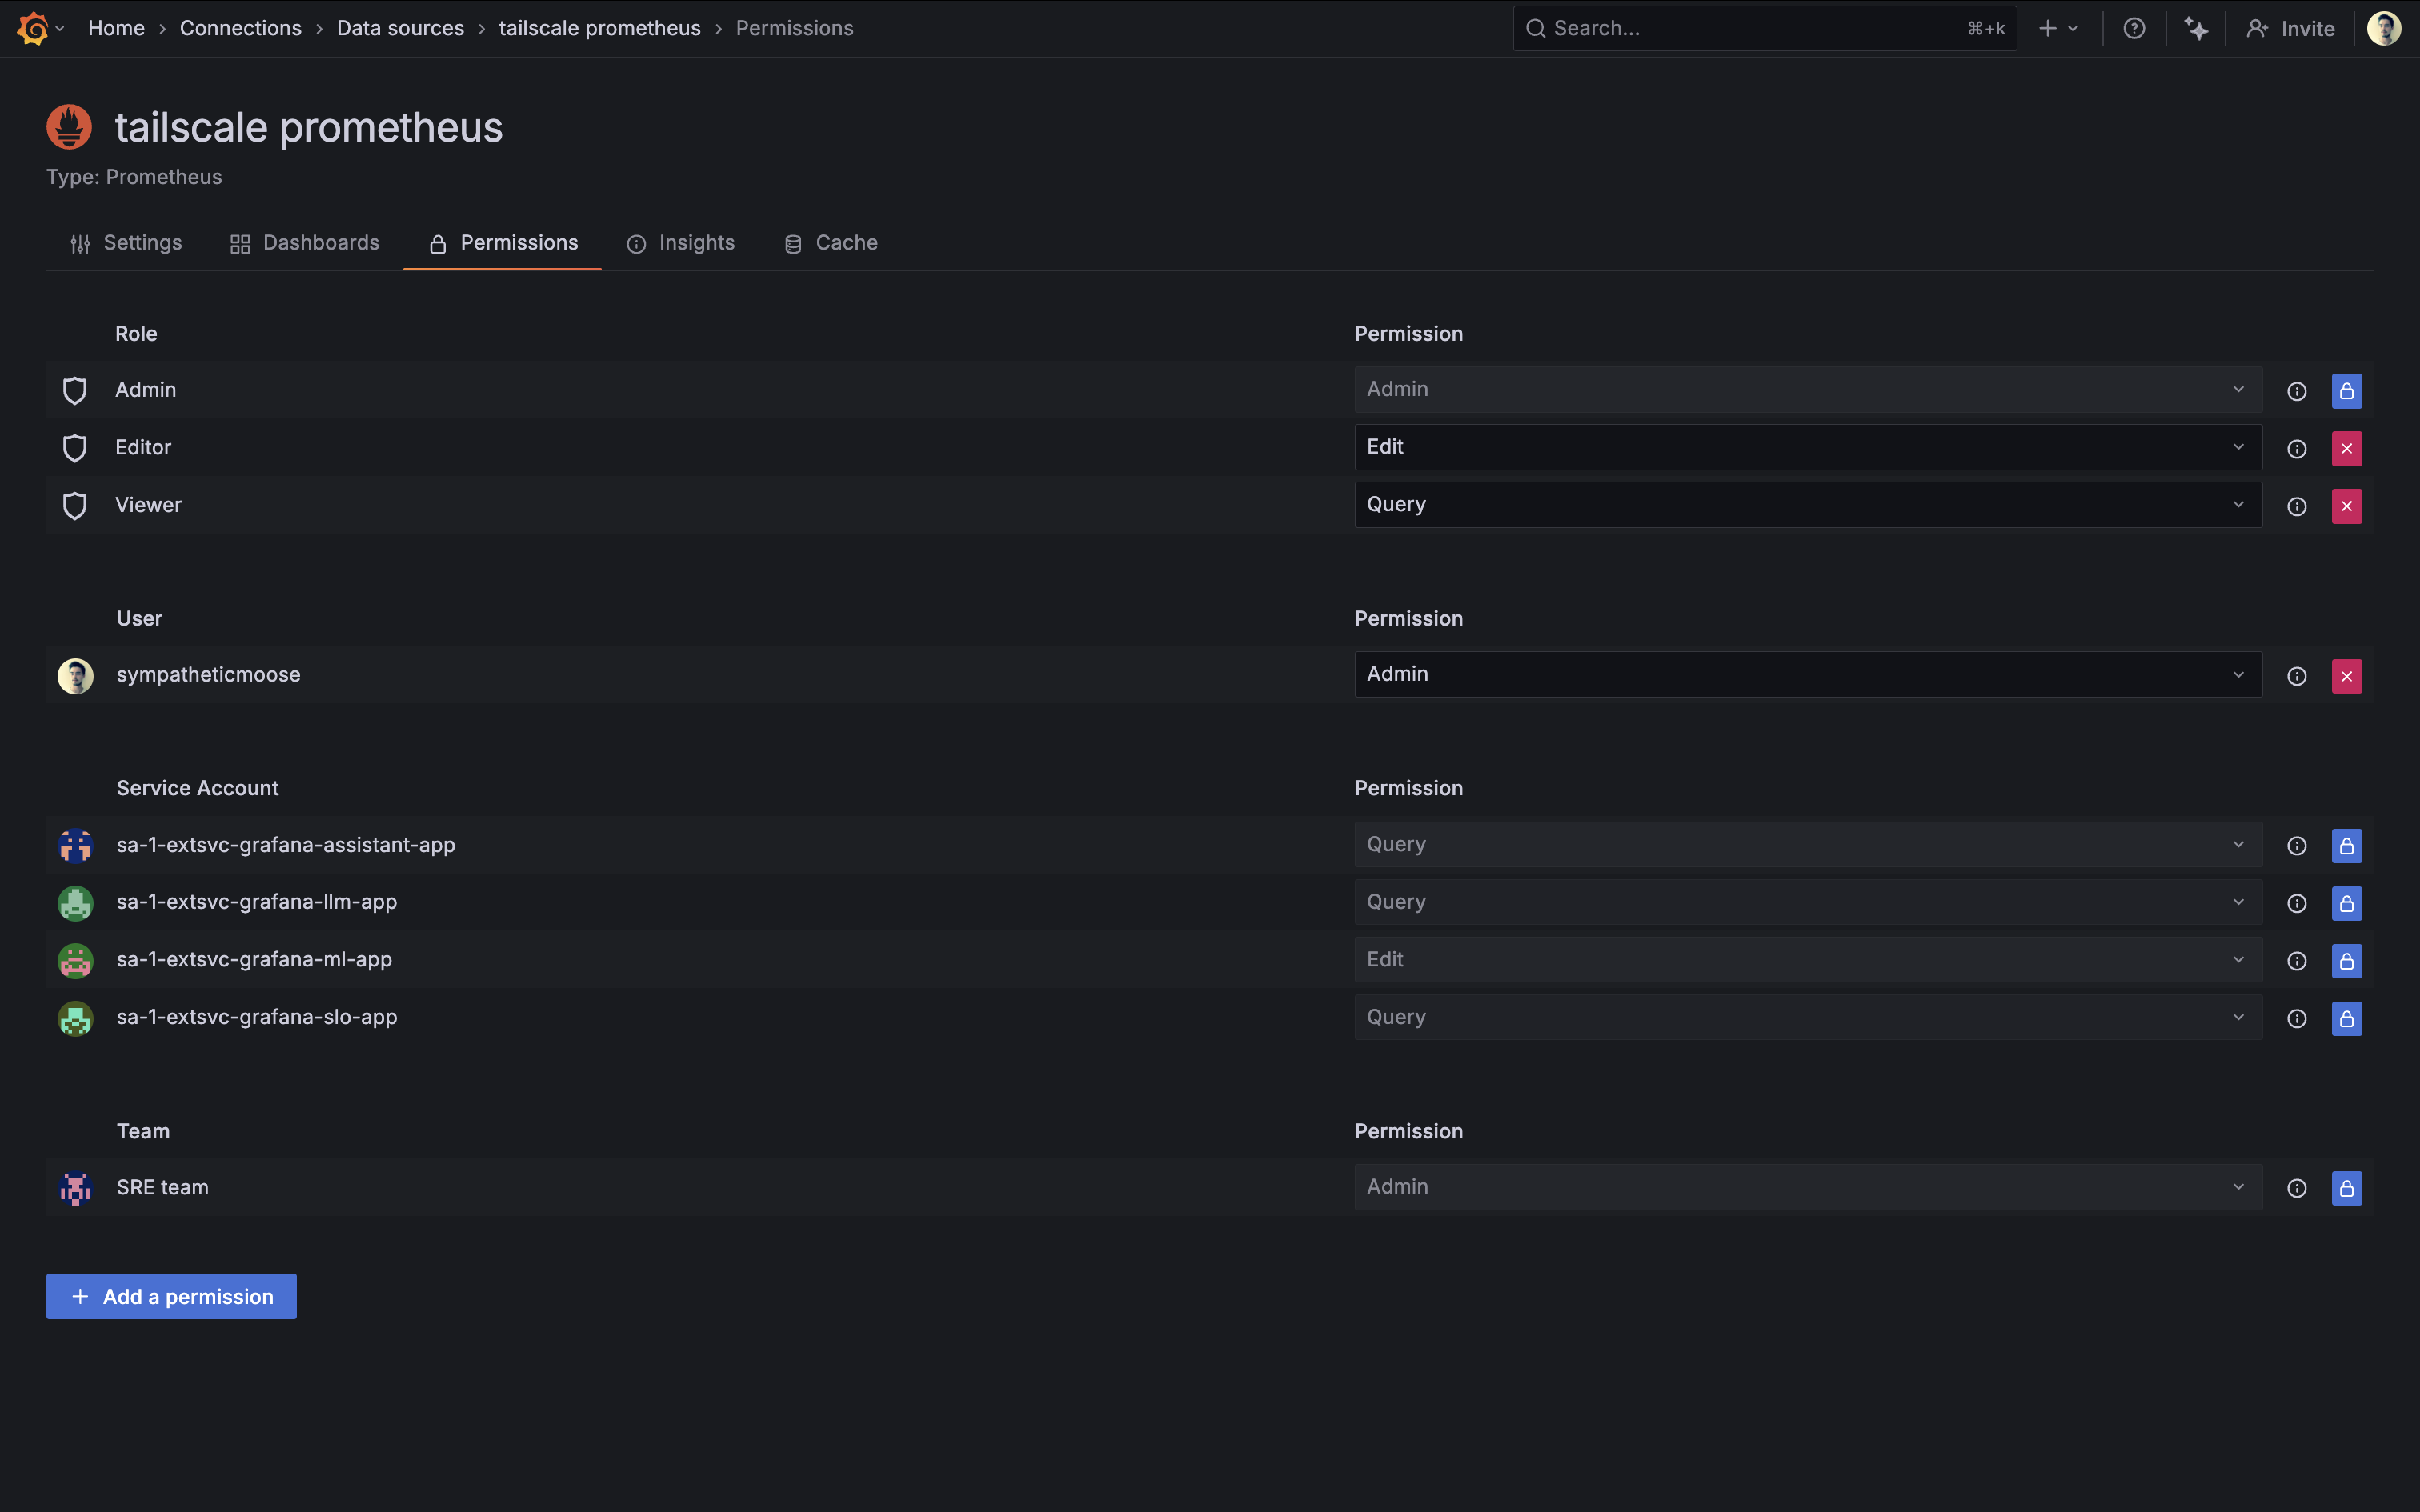This screenshot has width=2420, height=1512.
Task: Click lock icon for SRE team
Action: pyautogui.click(x=2346, y=1188)
